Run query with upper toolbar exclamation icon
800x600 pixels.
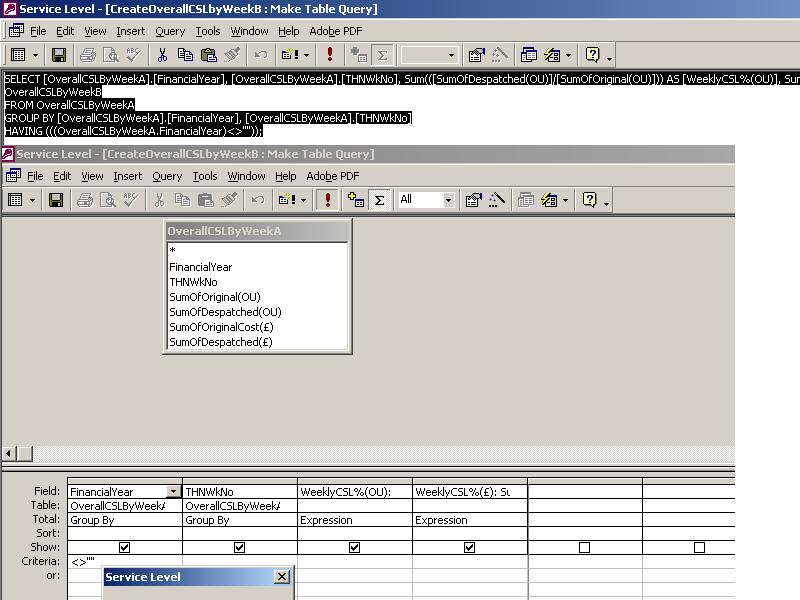[x=330, y=55]
